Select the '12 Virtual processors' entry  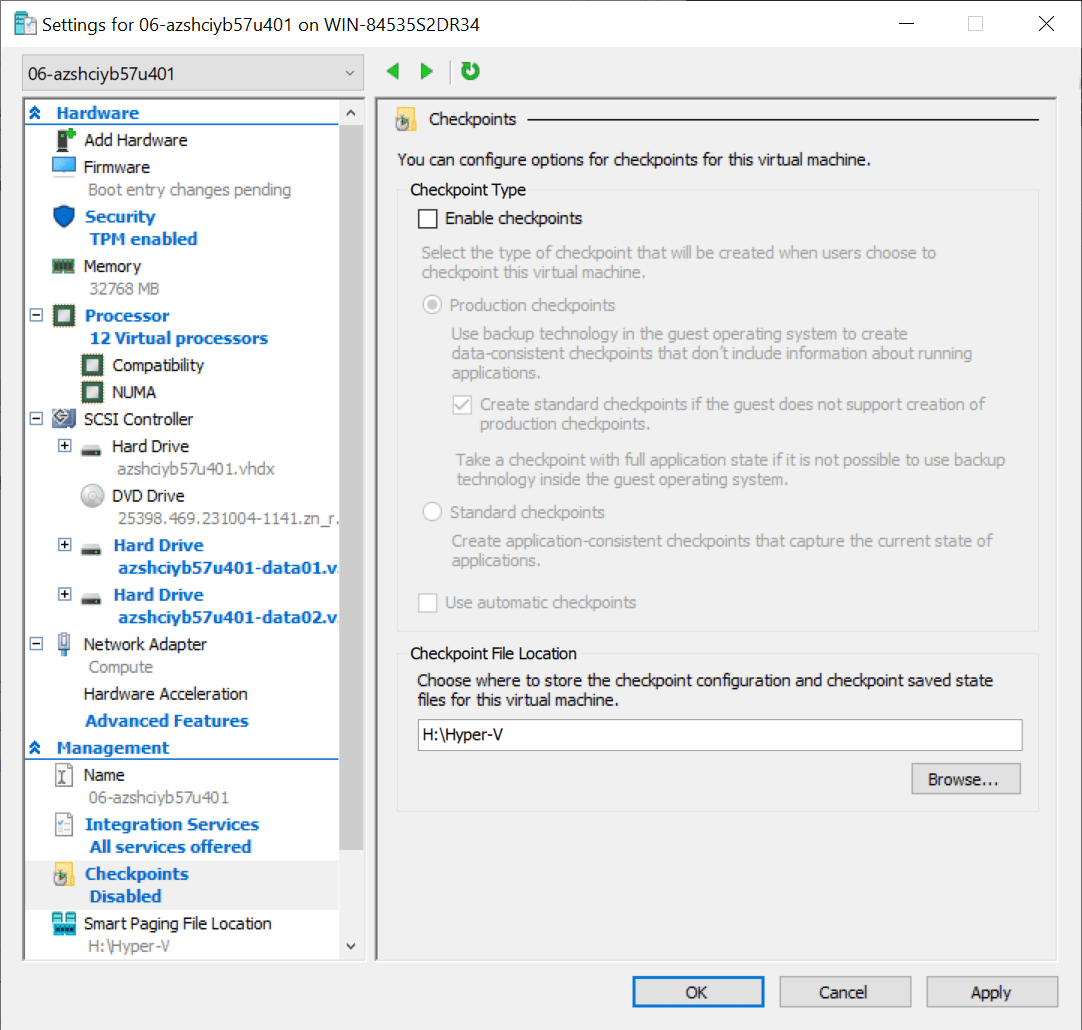179,338
